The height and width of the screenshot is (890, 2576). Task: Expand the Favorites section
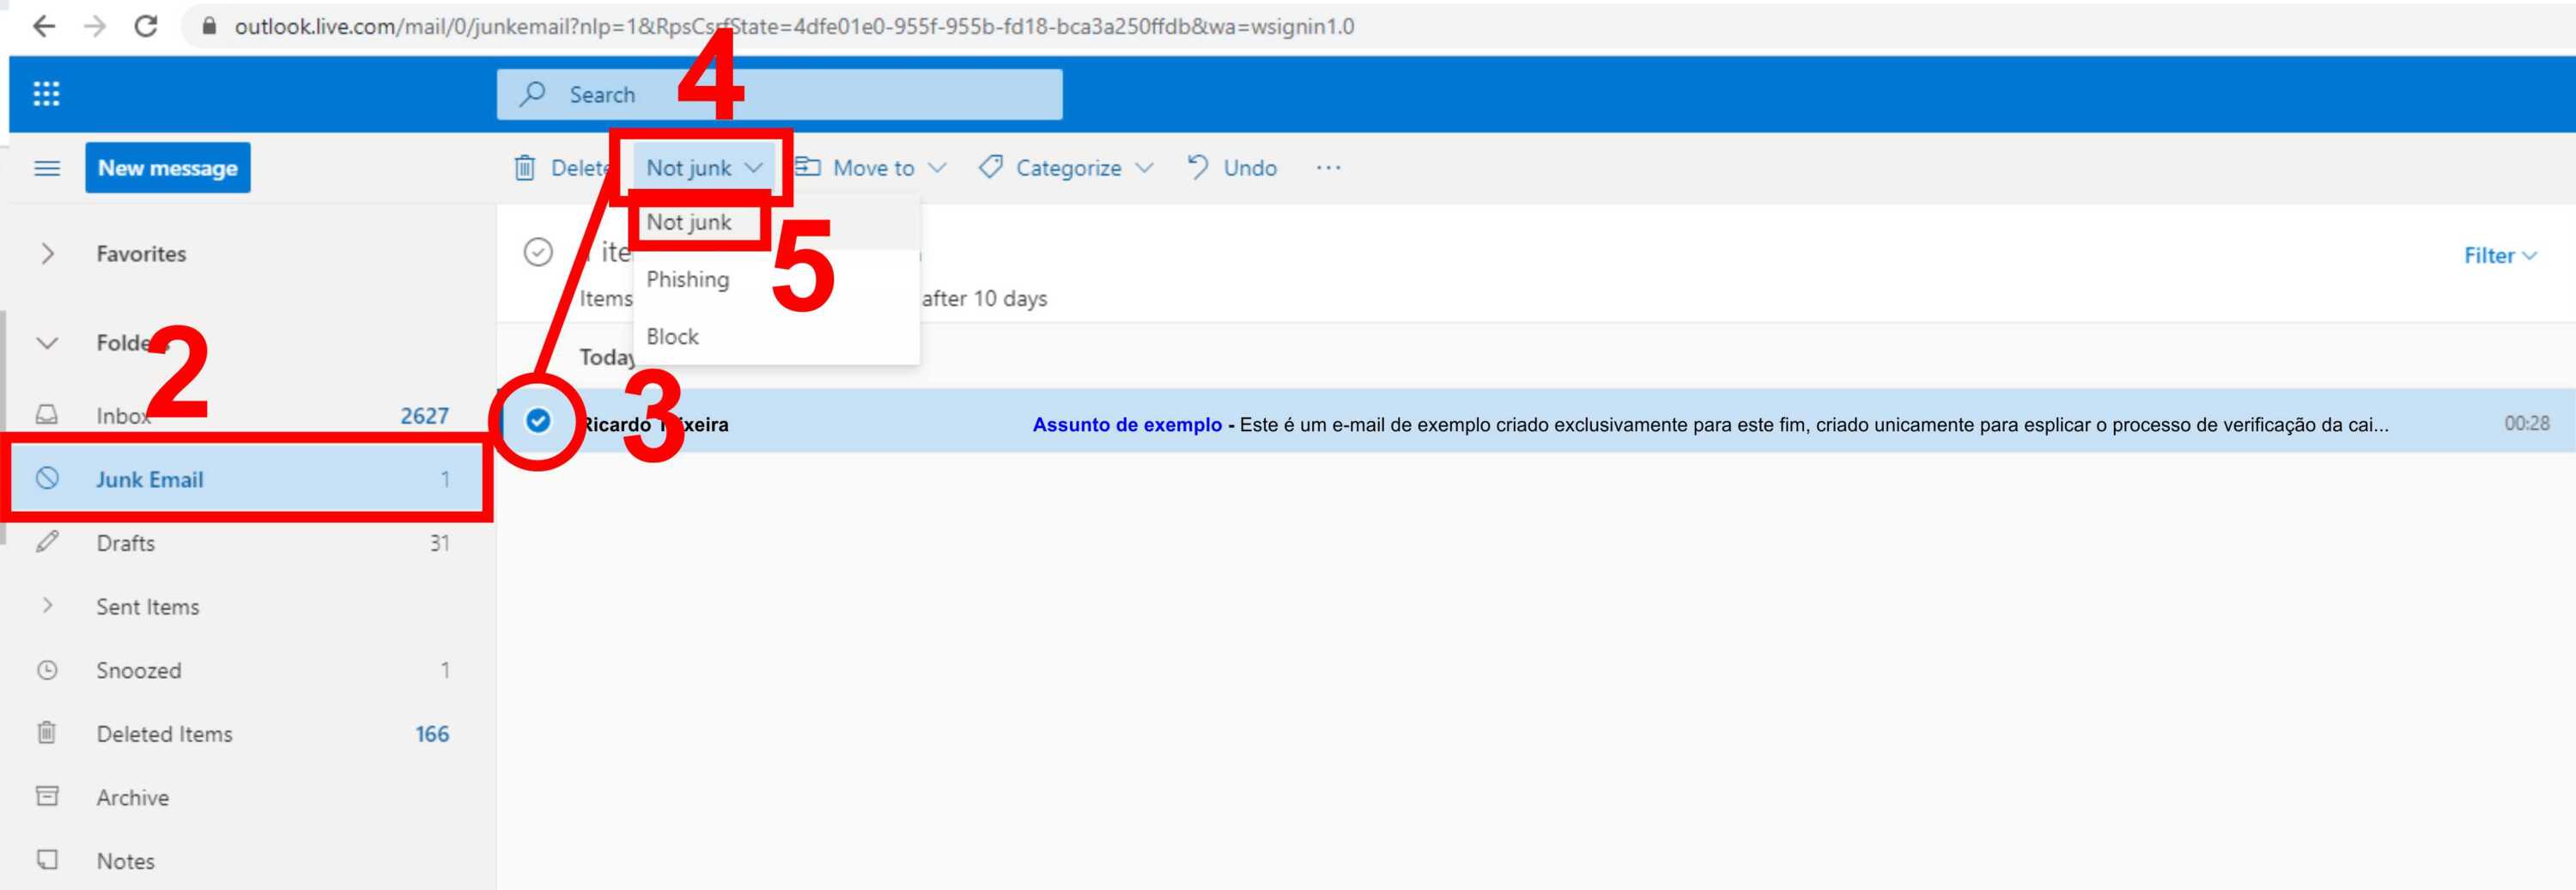(x=47, y=254)
